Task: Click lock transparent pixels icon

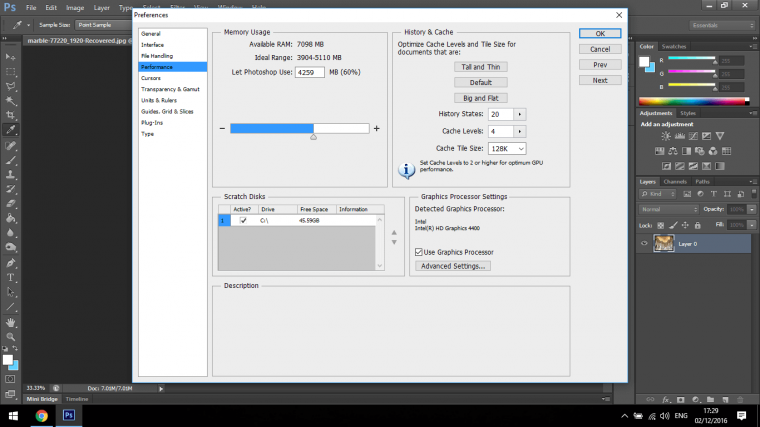Action: click(660, 225)
